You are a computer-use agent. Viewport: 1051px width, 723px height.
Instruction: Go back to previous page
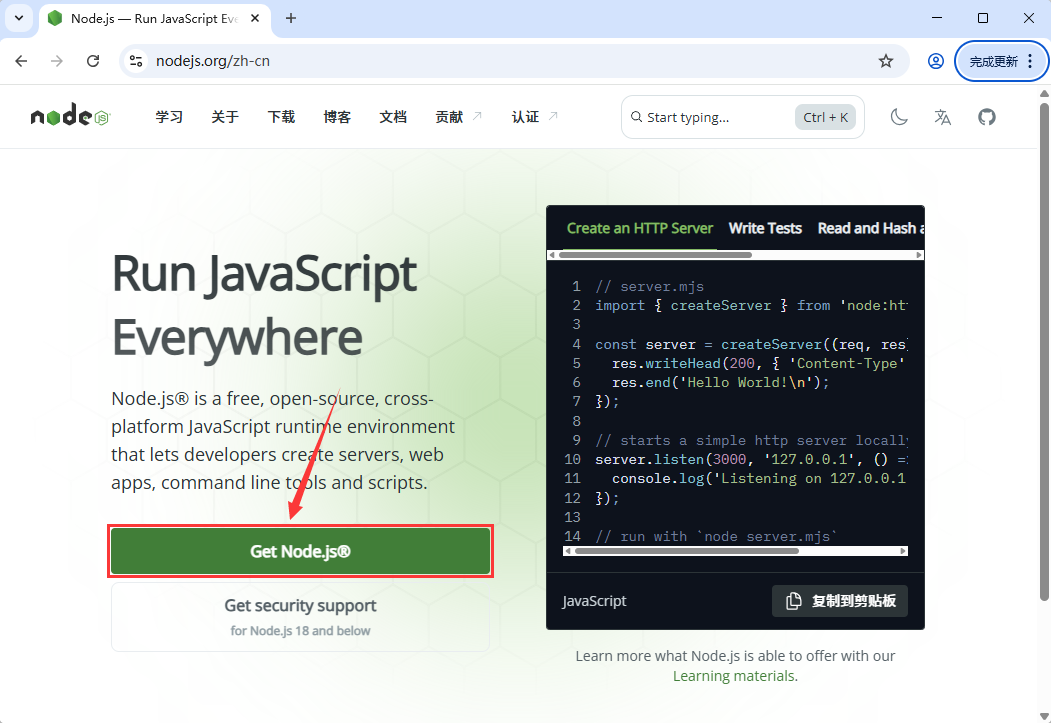click(x=21, y=61)
